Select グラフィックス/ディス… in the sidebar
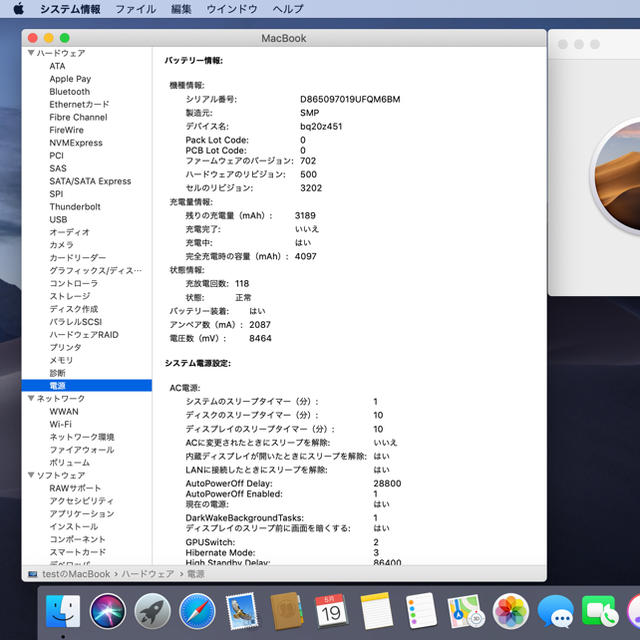Screen dimensions: 640x640 (96, 271)
